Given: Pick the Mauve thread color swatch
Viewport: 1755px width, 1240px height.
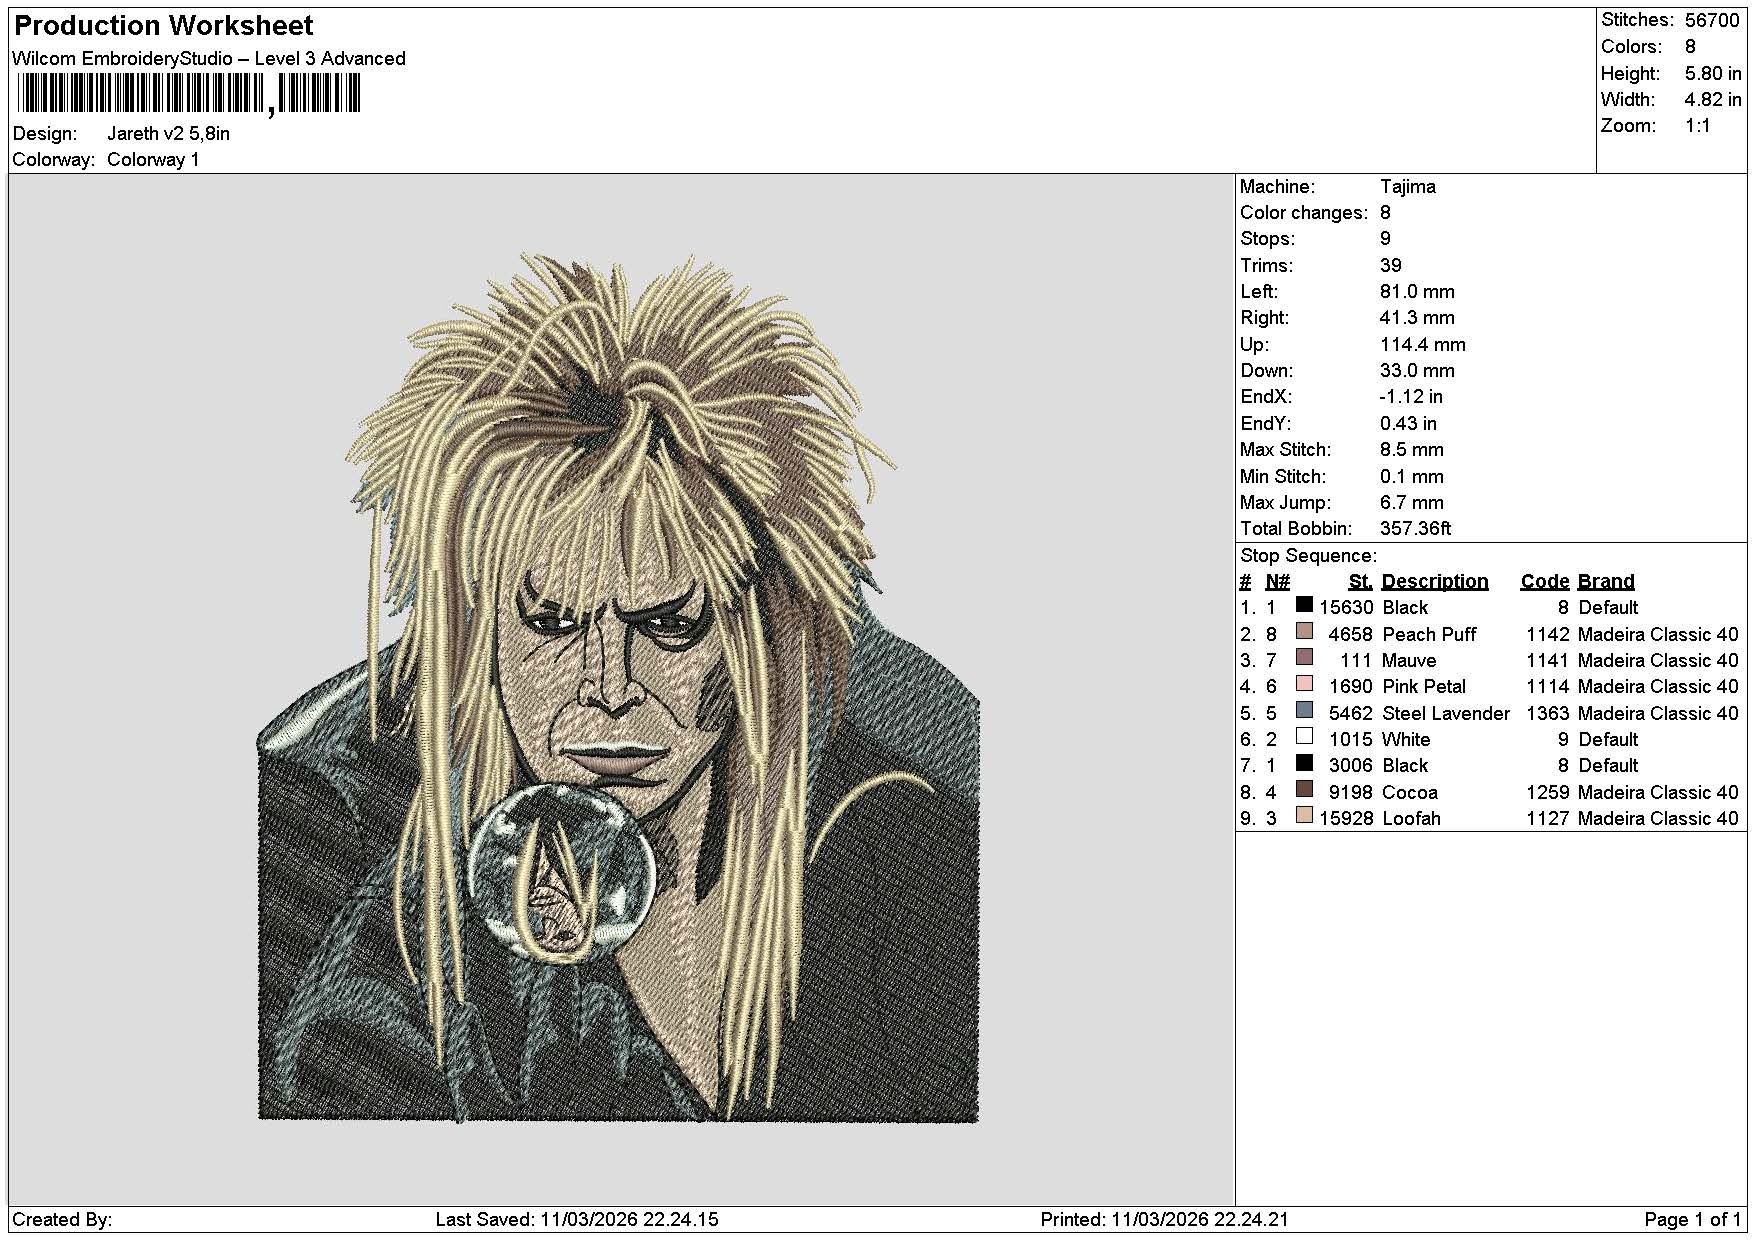Looking at the screenshot, I should [1304, 657].
